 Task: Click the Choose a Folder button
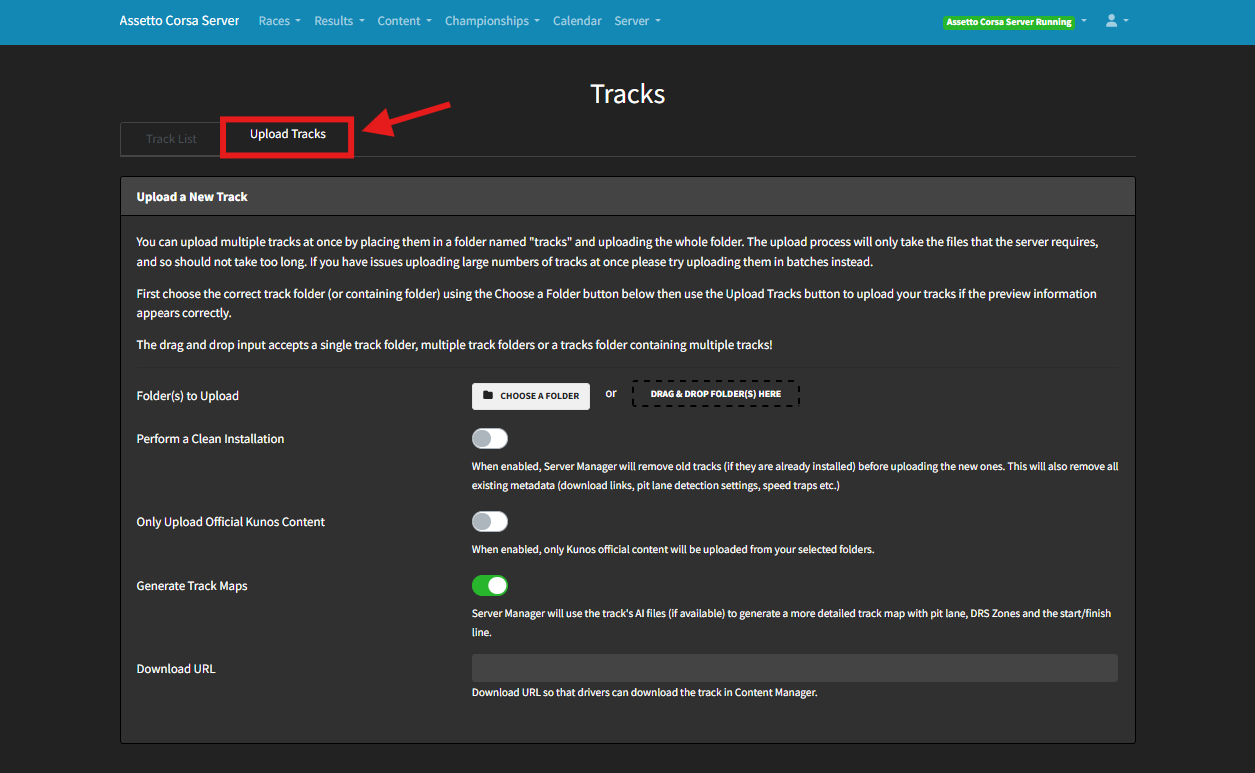coord(531,396)
